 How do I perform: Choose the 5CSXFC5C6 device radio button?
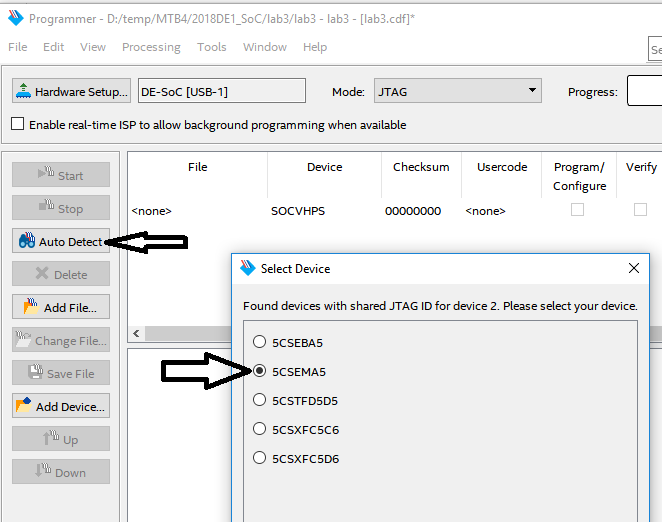coord(259,430)
